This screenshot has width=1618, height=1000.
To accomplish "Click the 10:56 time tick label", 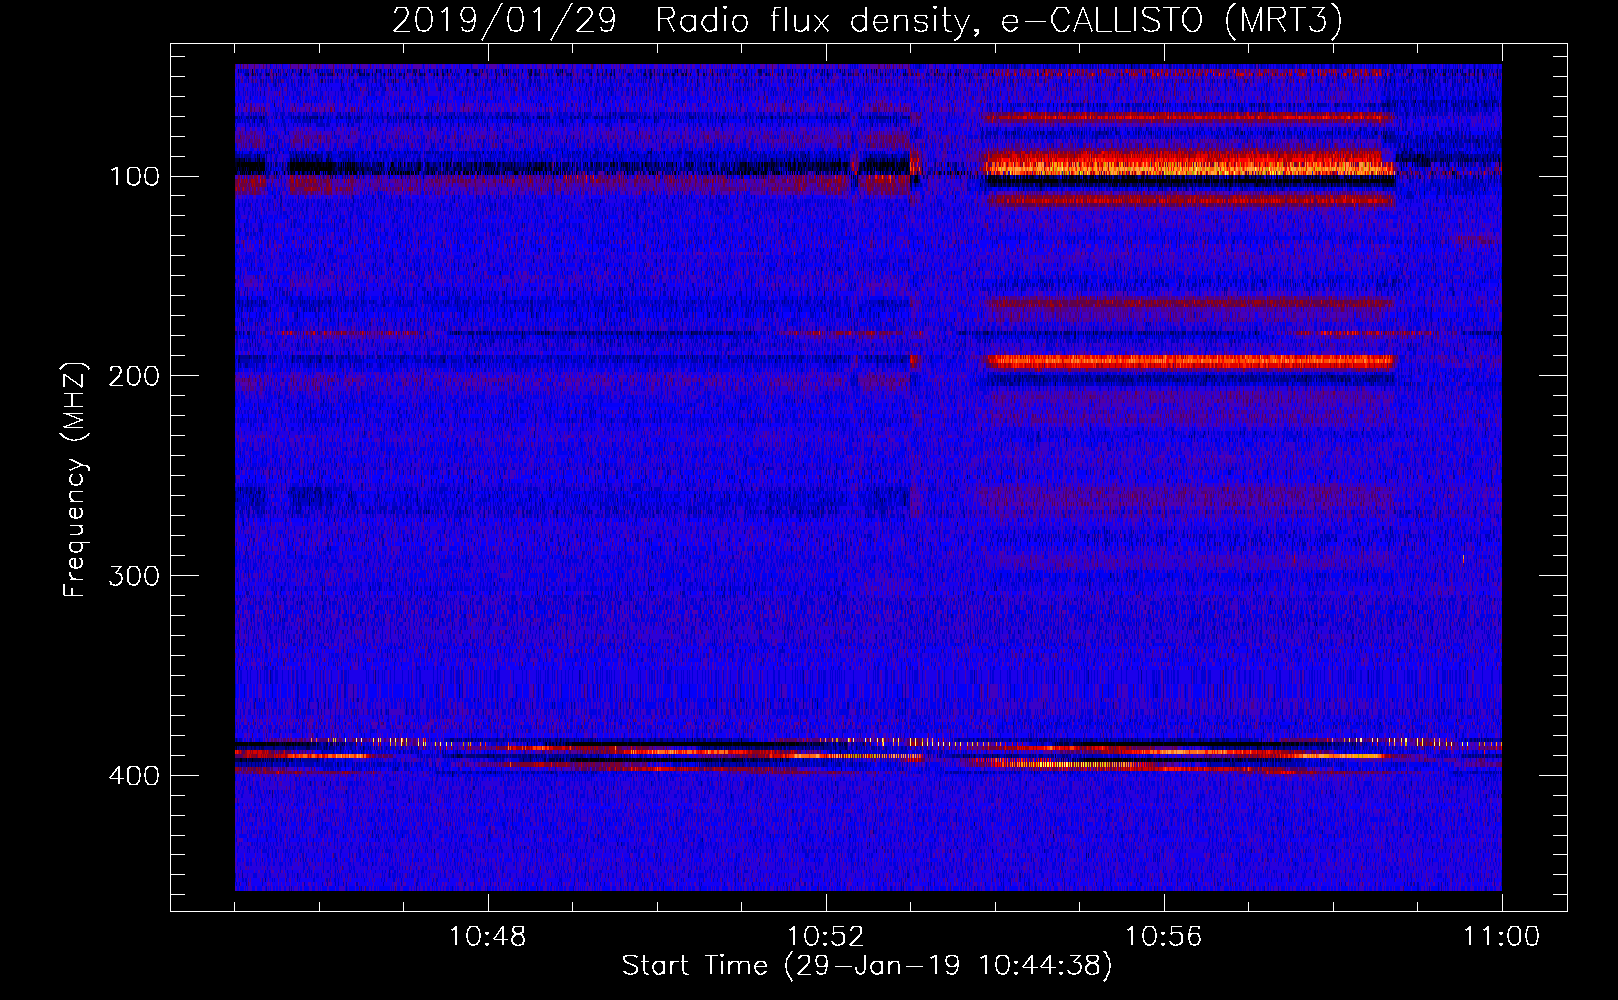I will (x=1164, y=937).
